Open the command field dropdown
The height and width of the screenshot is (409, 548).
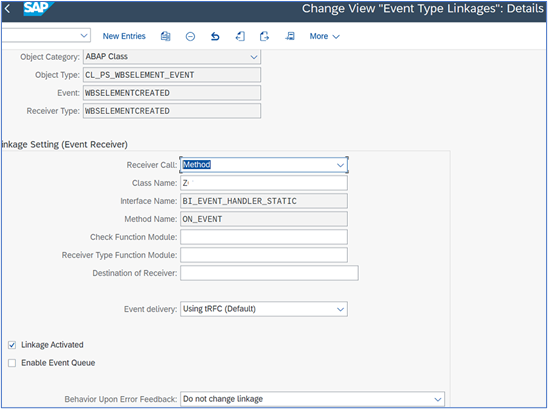[x=84, y=35]
